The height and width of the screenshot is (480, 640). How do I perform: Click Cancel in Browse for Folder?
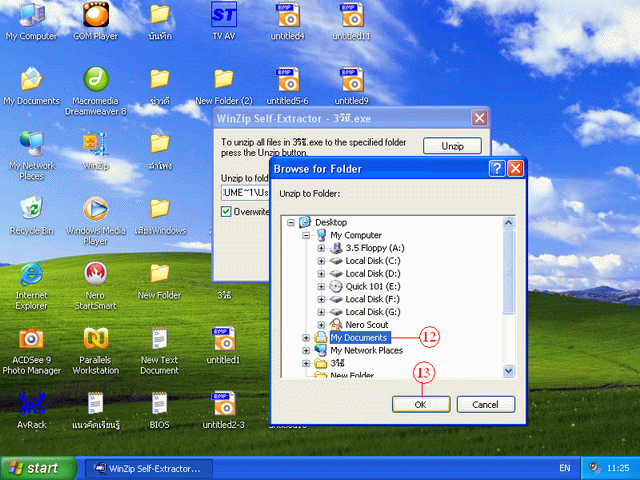(486, 404)
